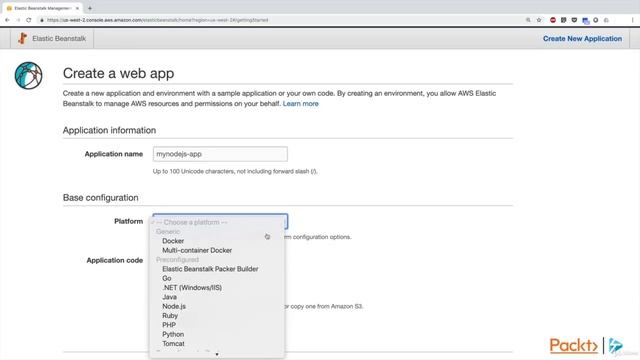The height and width of the screenshot is (360, 640).
Task: Select Docker from platform list
Action: (x=173, y=241)
